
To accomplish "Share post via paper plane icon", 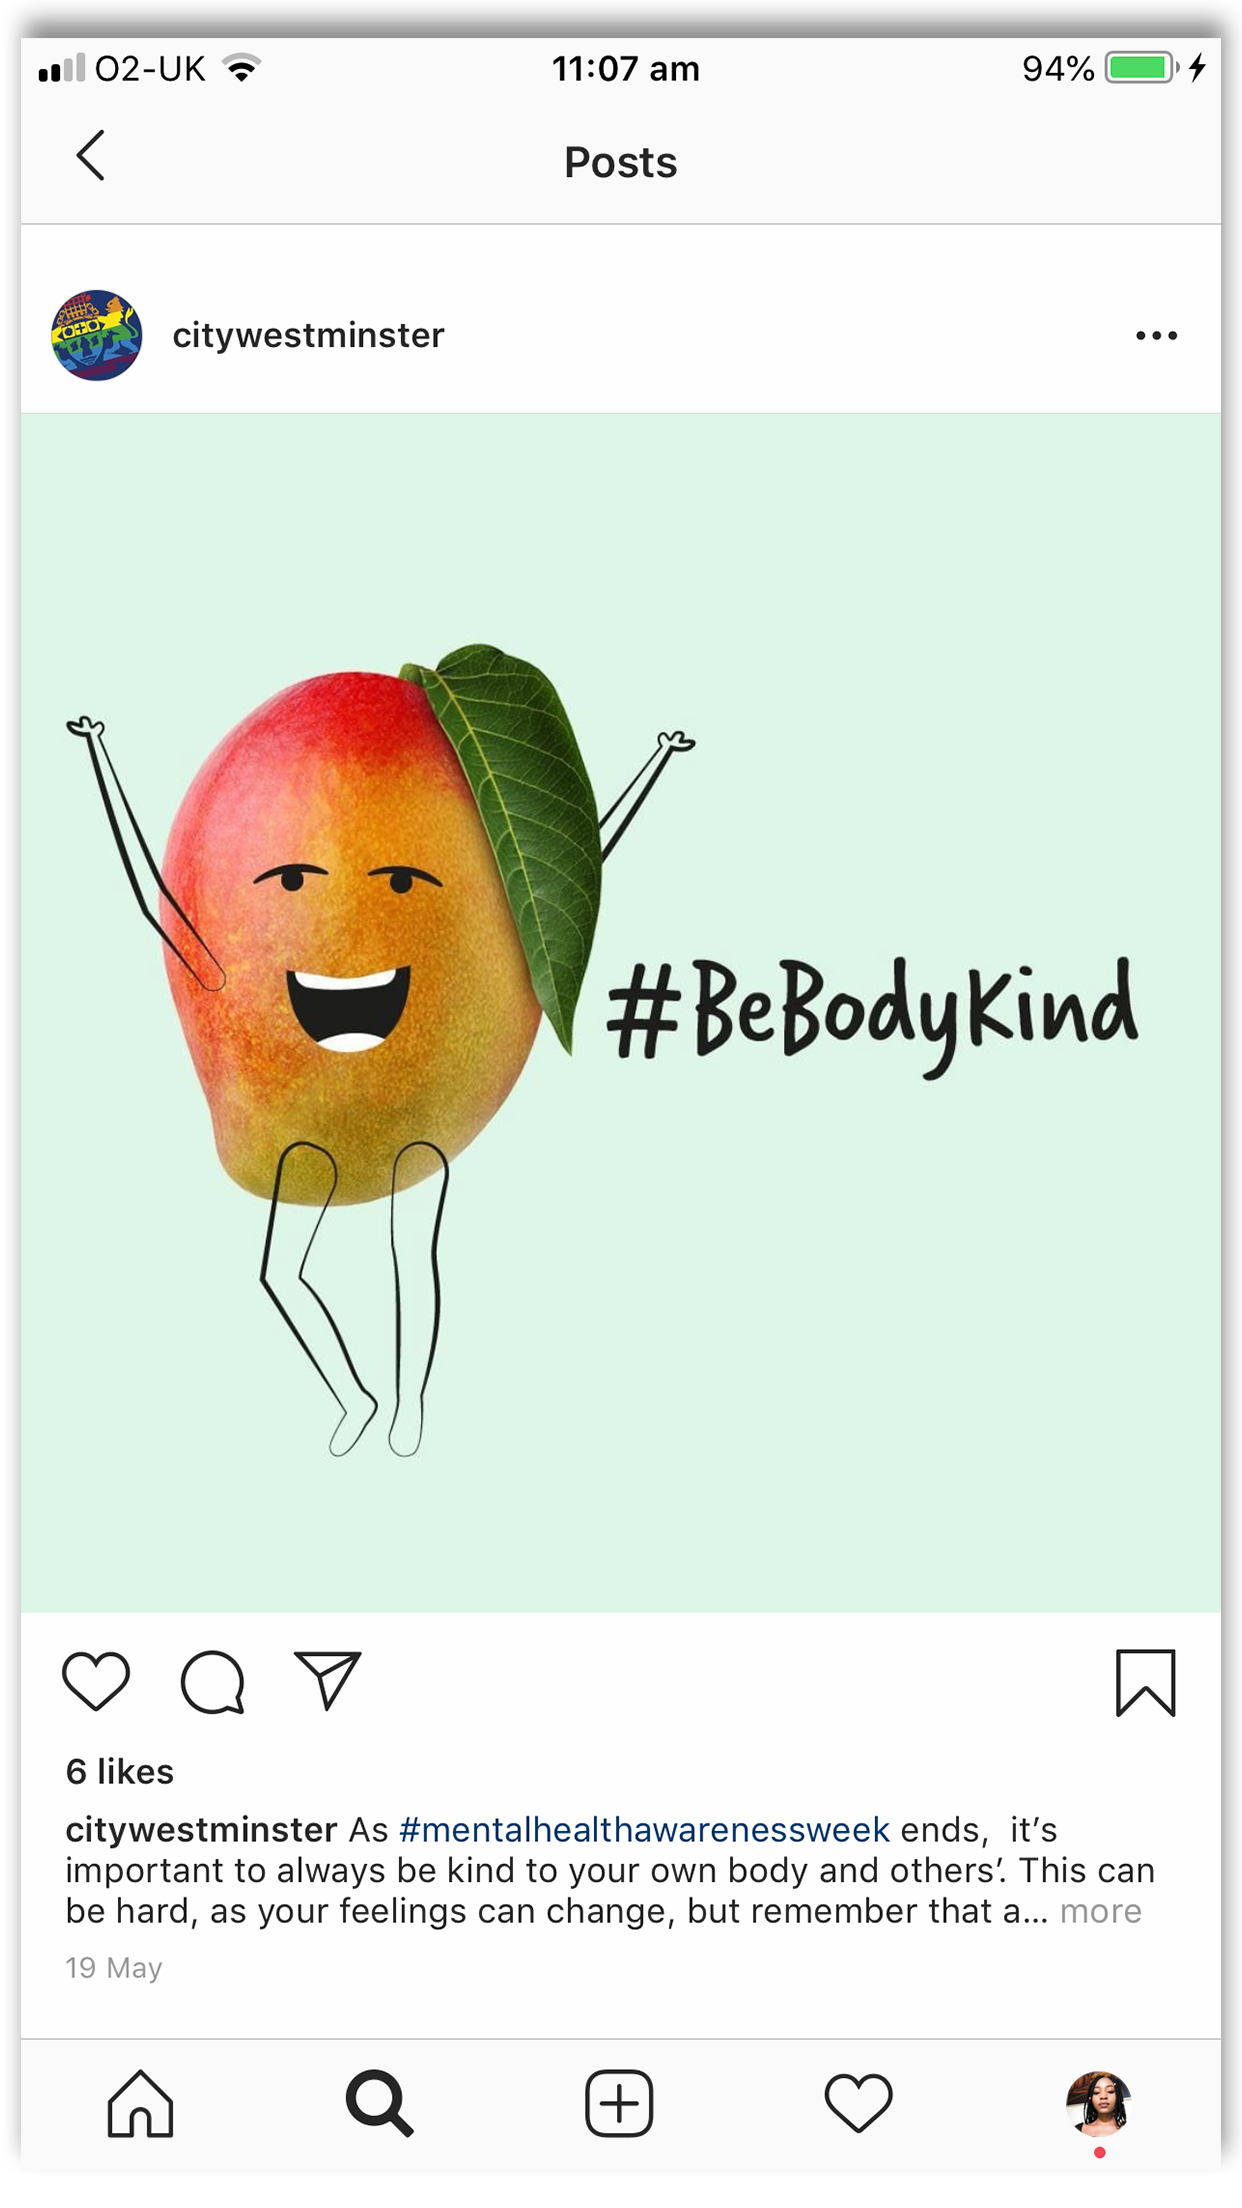I will pos(327,1680).
